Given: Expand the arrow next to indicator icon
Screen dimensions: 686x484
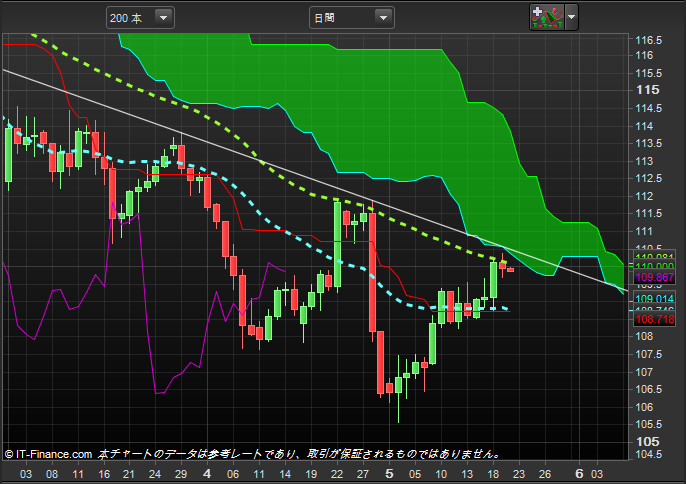Looking at the screenshot, I should point(571,18).
